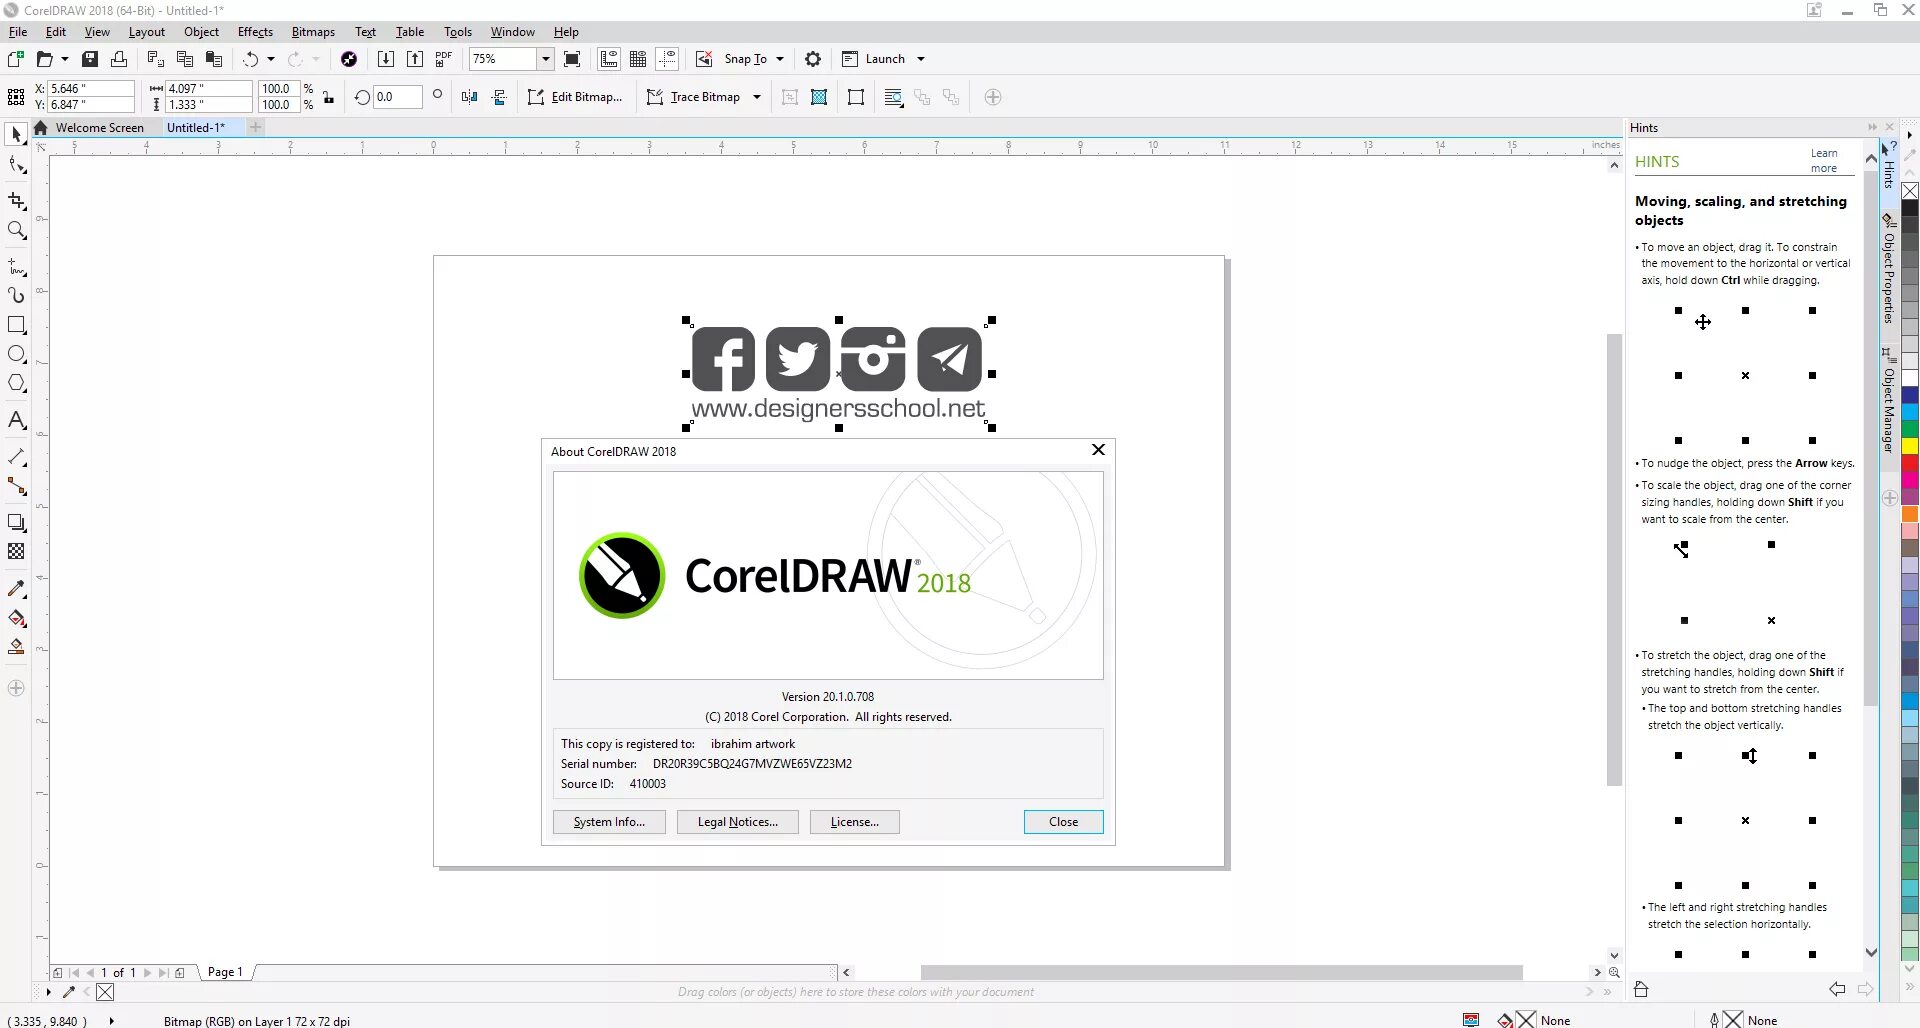Toggle the Show guidelines button

[667, 59]
